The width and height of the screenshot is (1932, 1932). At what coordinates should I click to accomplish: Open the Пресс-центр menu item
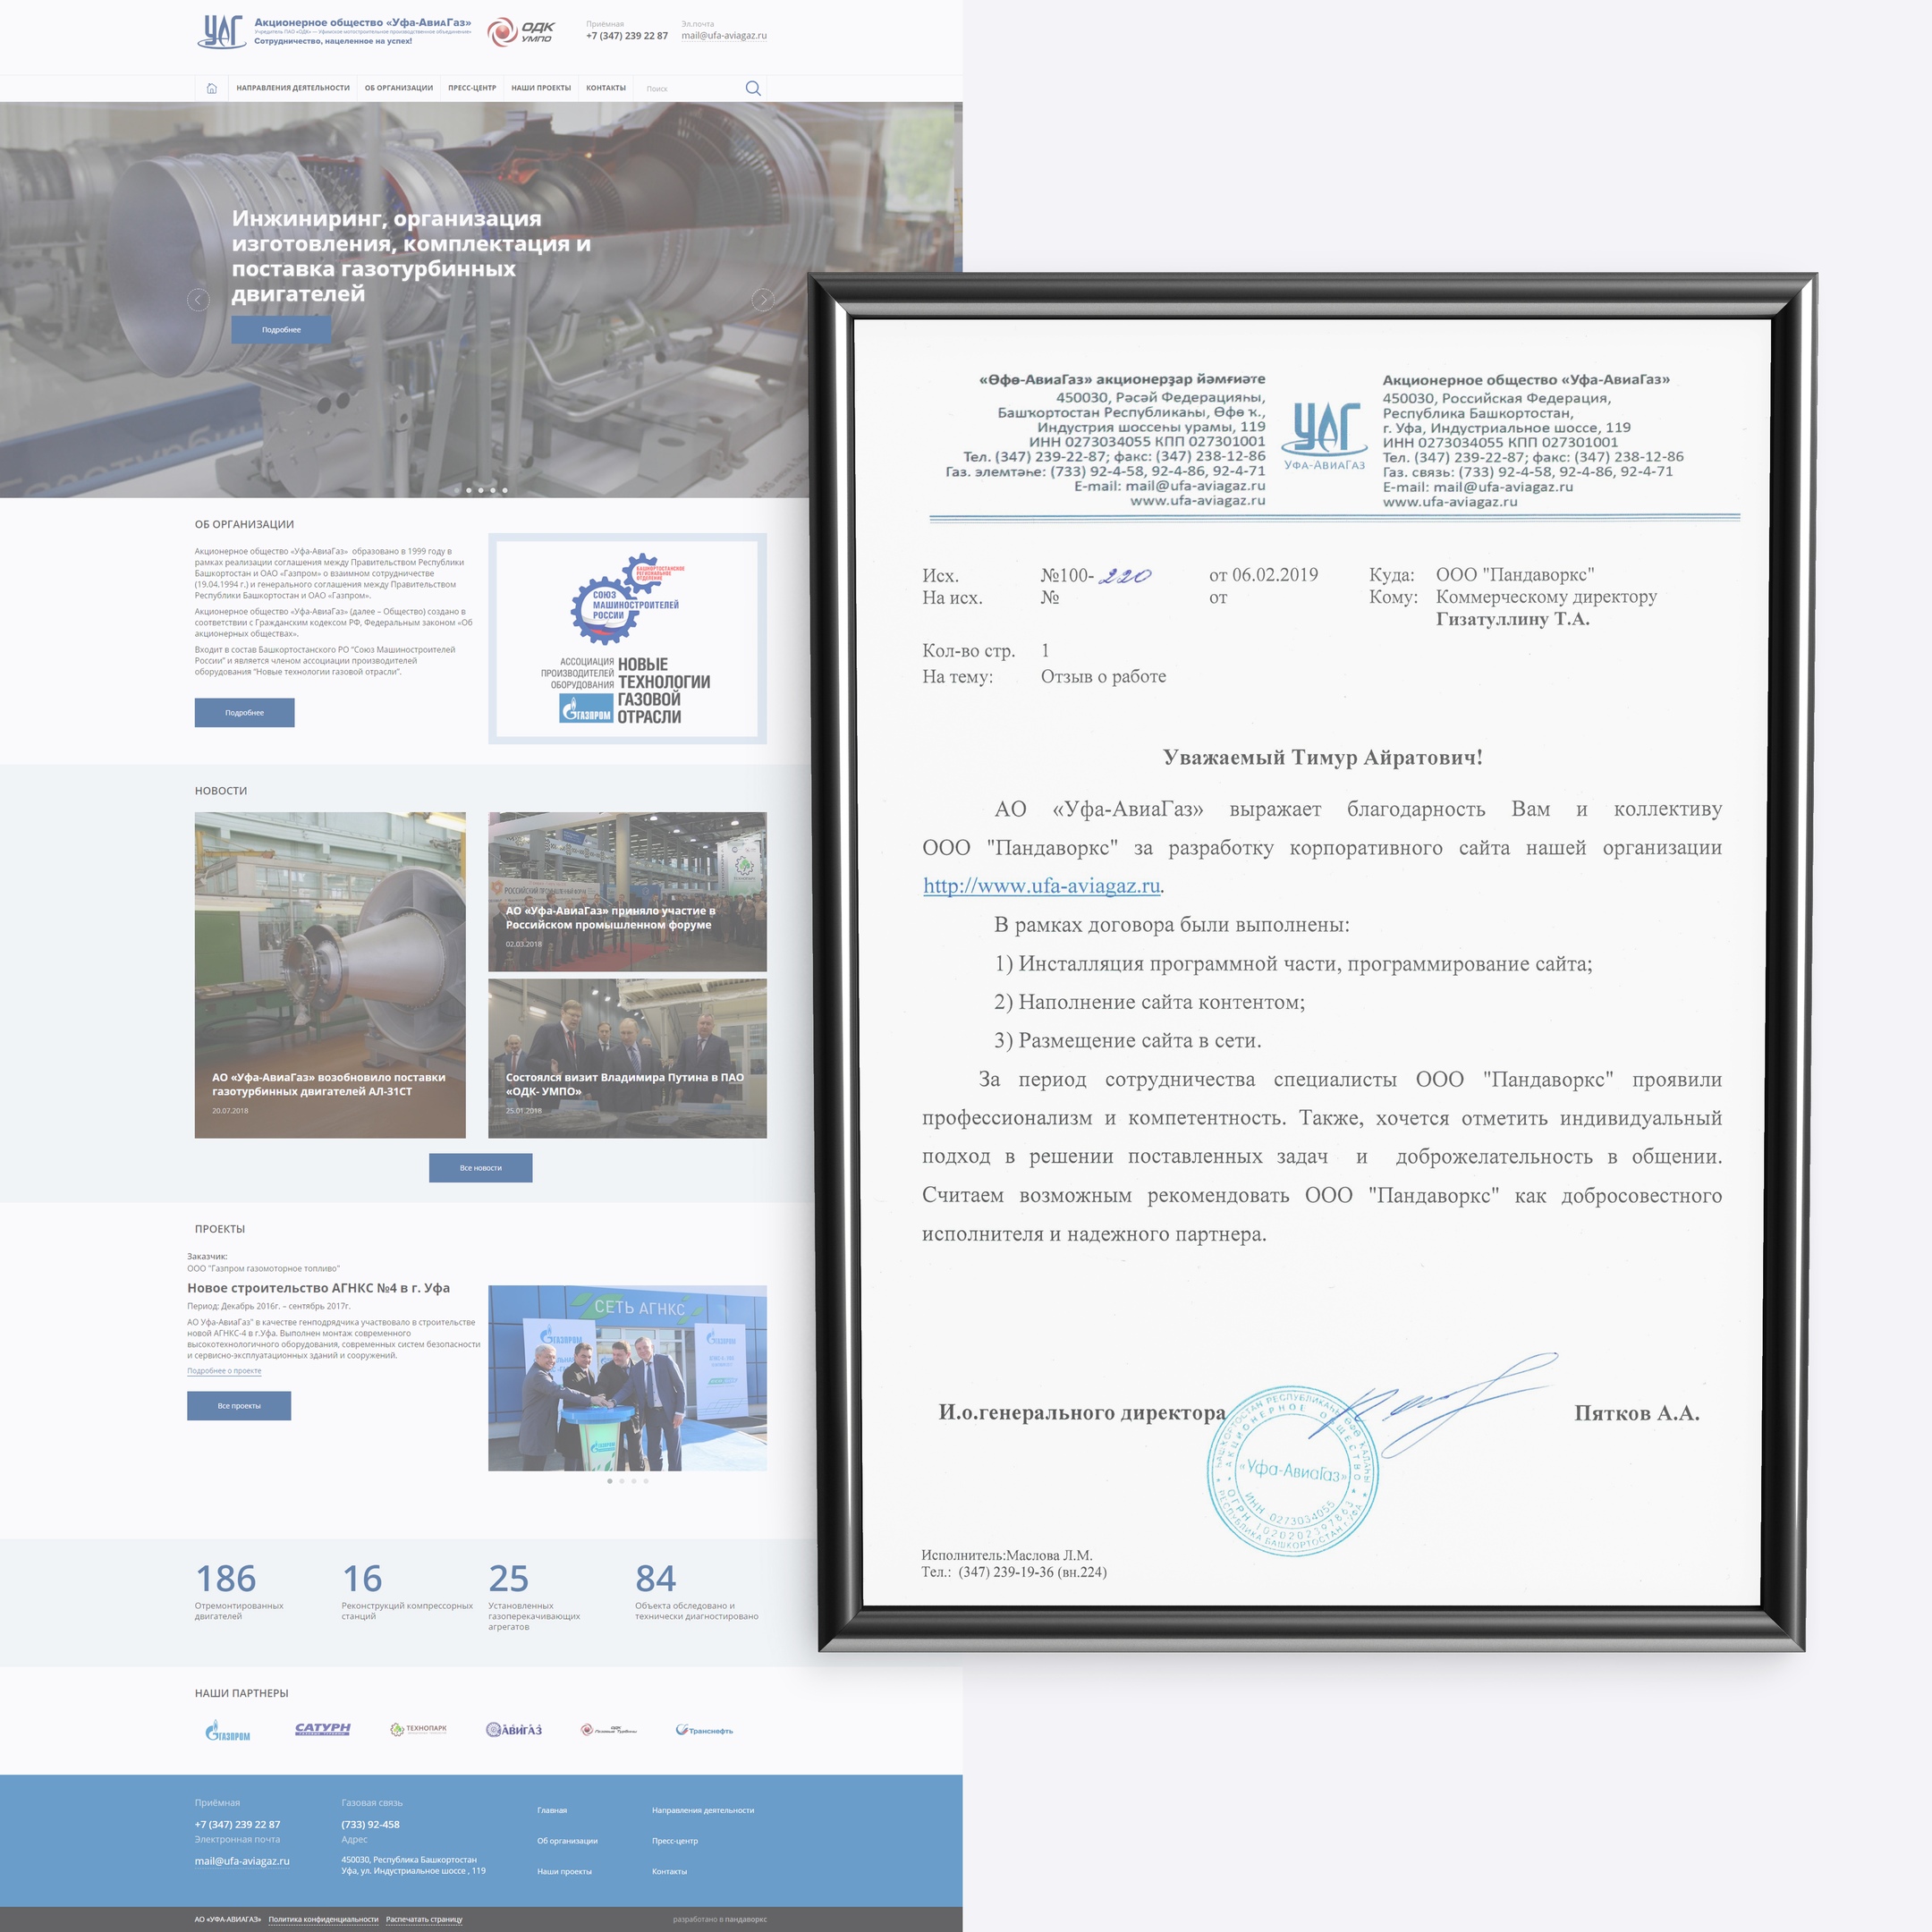[472, 88]
